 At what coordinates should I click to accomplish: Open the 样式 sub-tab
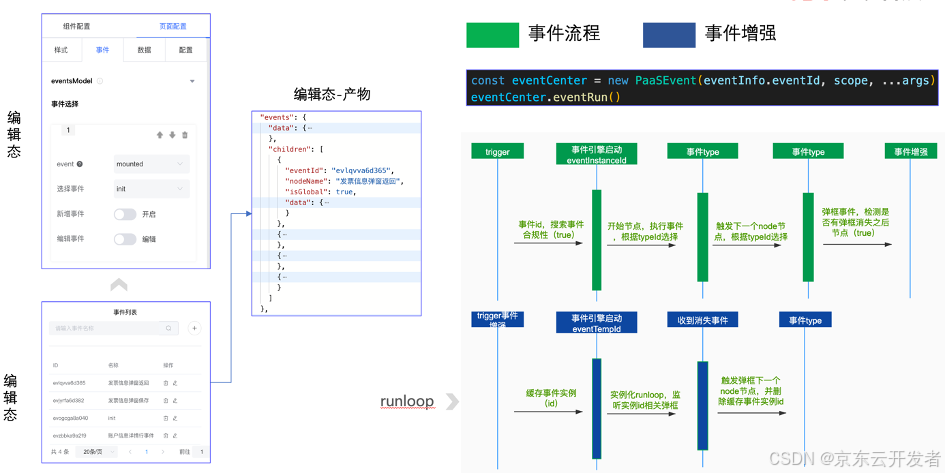pos(61,50)
